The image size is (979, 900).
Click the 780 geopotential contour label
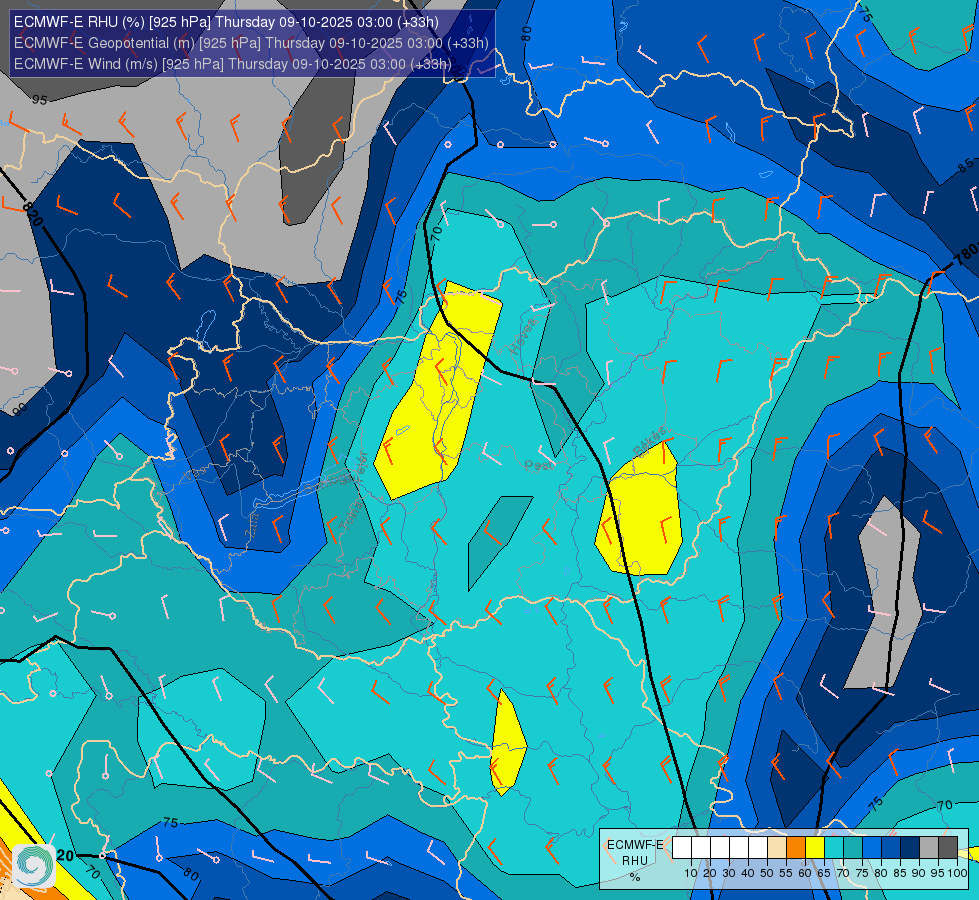tap(966, 255)
